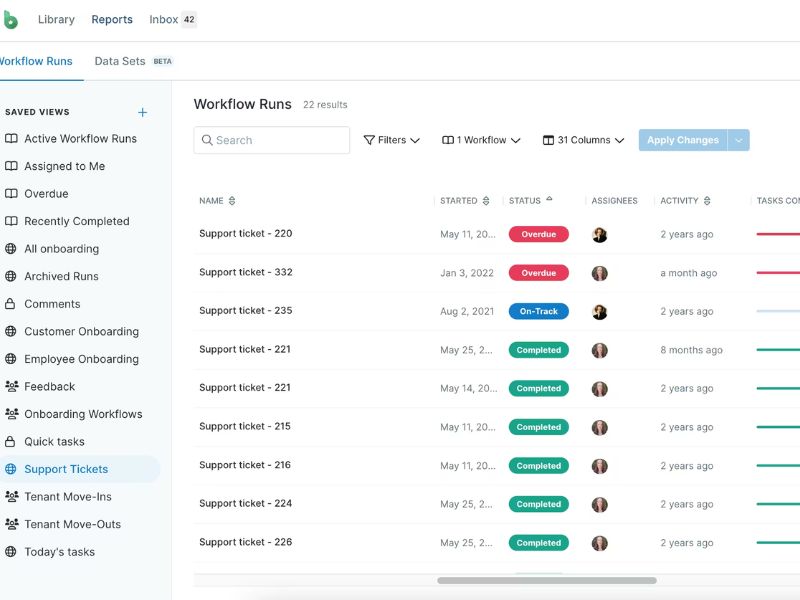This screenshot has height=600, width=800.
Task: Click the lock icon beside Comments view
Action: tap(11, 304)
